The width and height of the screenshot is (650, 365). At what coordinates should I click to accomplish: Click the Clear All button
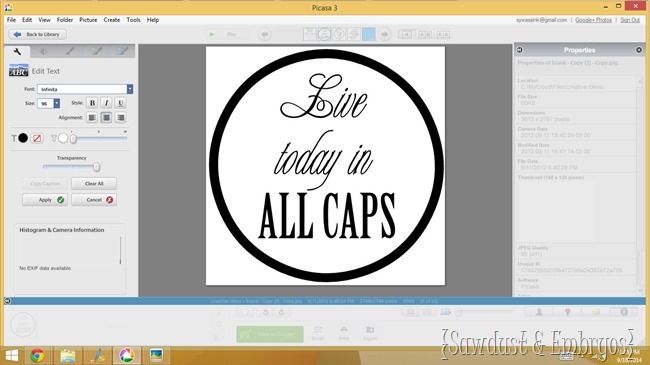pos(94,183)
